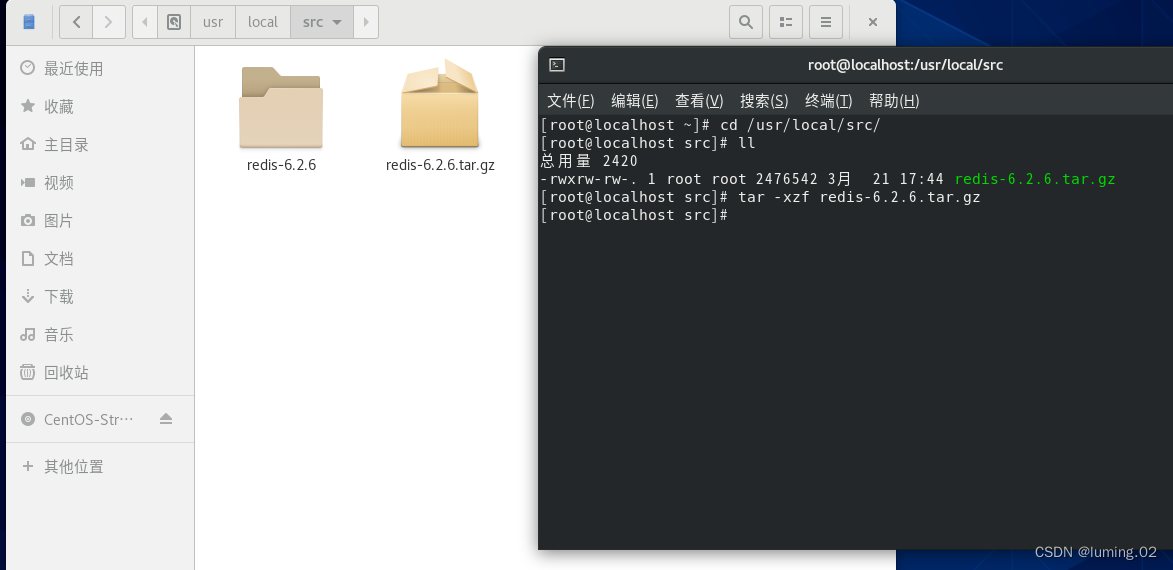
Task: Open Documents (文档) in sidebar
Action: coord(99,258)
